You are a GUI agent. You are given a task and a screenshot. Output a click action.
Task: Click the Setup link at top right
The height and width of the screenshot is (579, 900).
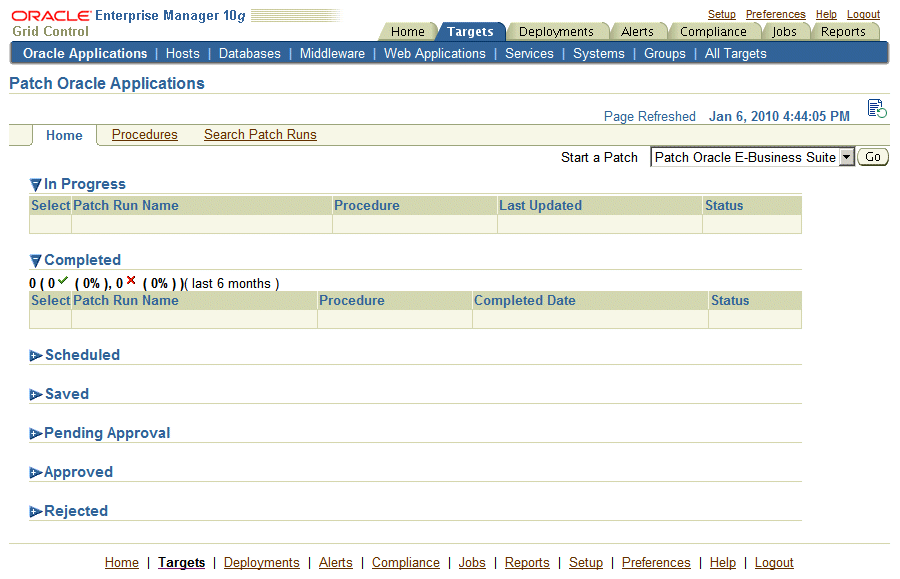click(721, 14)
